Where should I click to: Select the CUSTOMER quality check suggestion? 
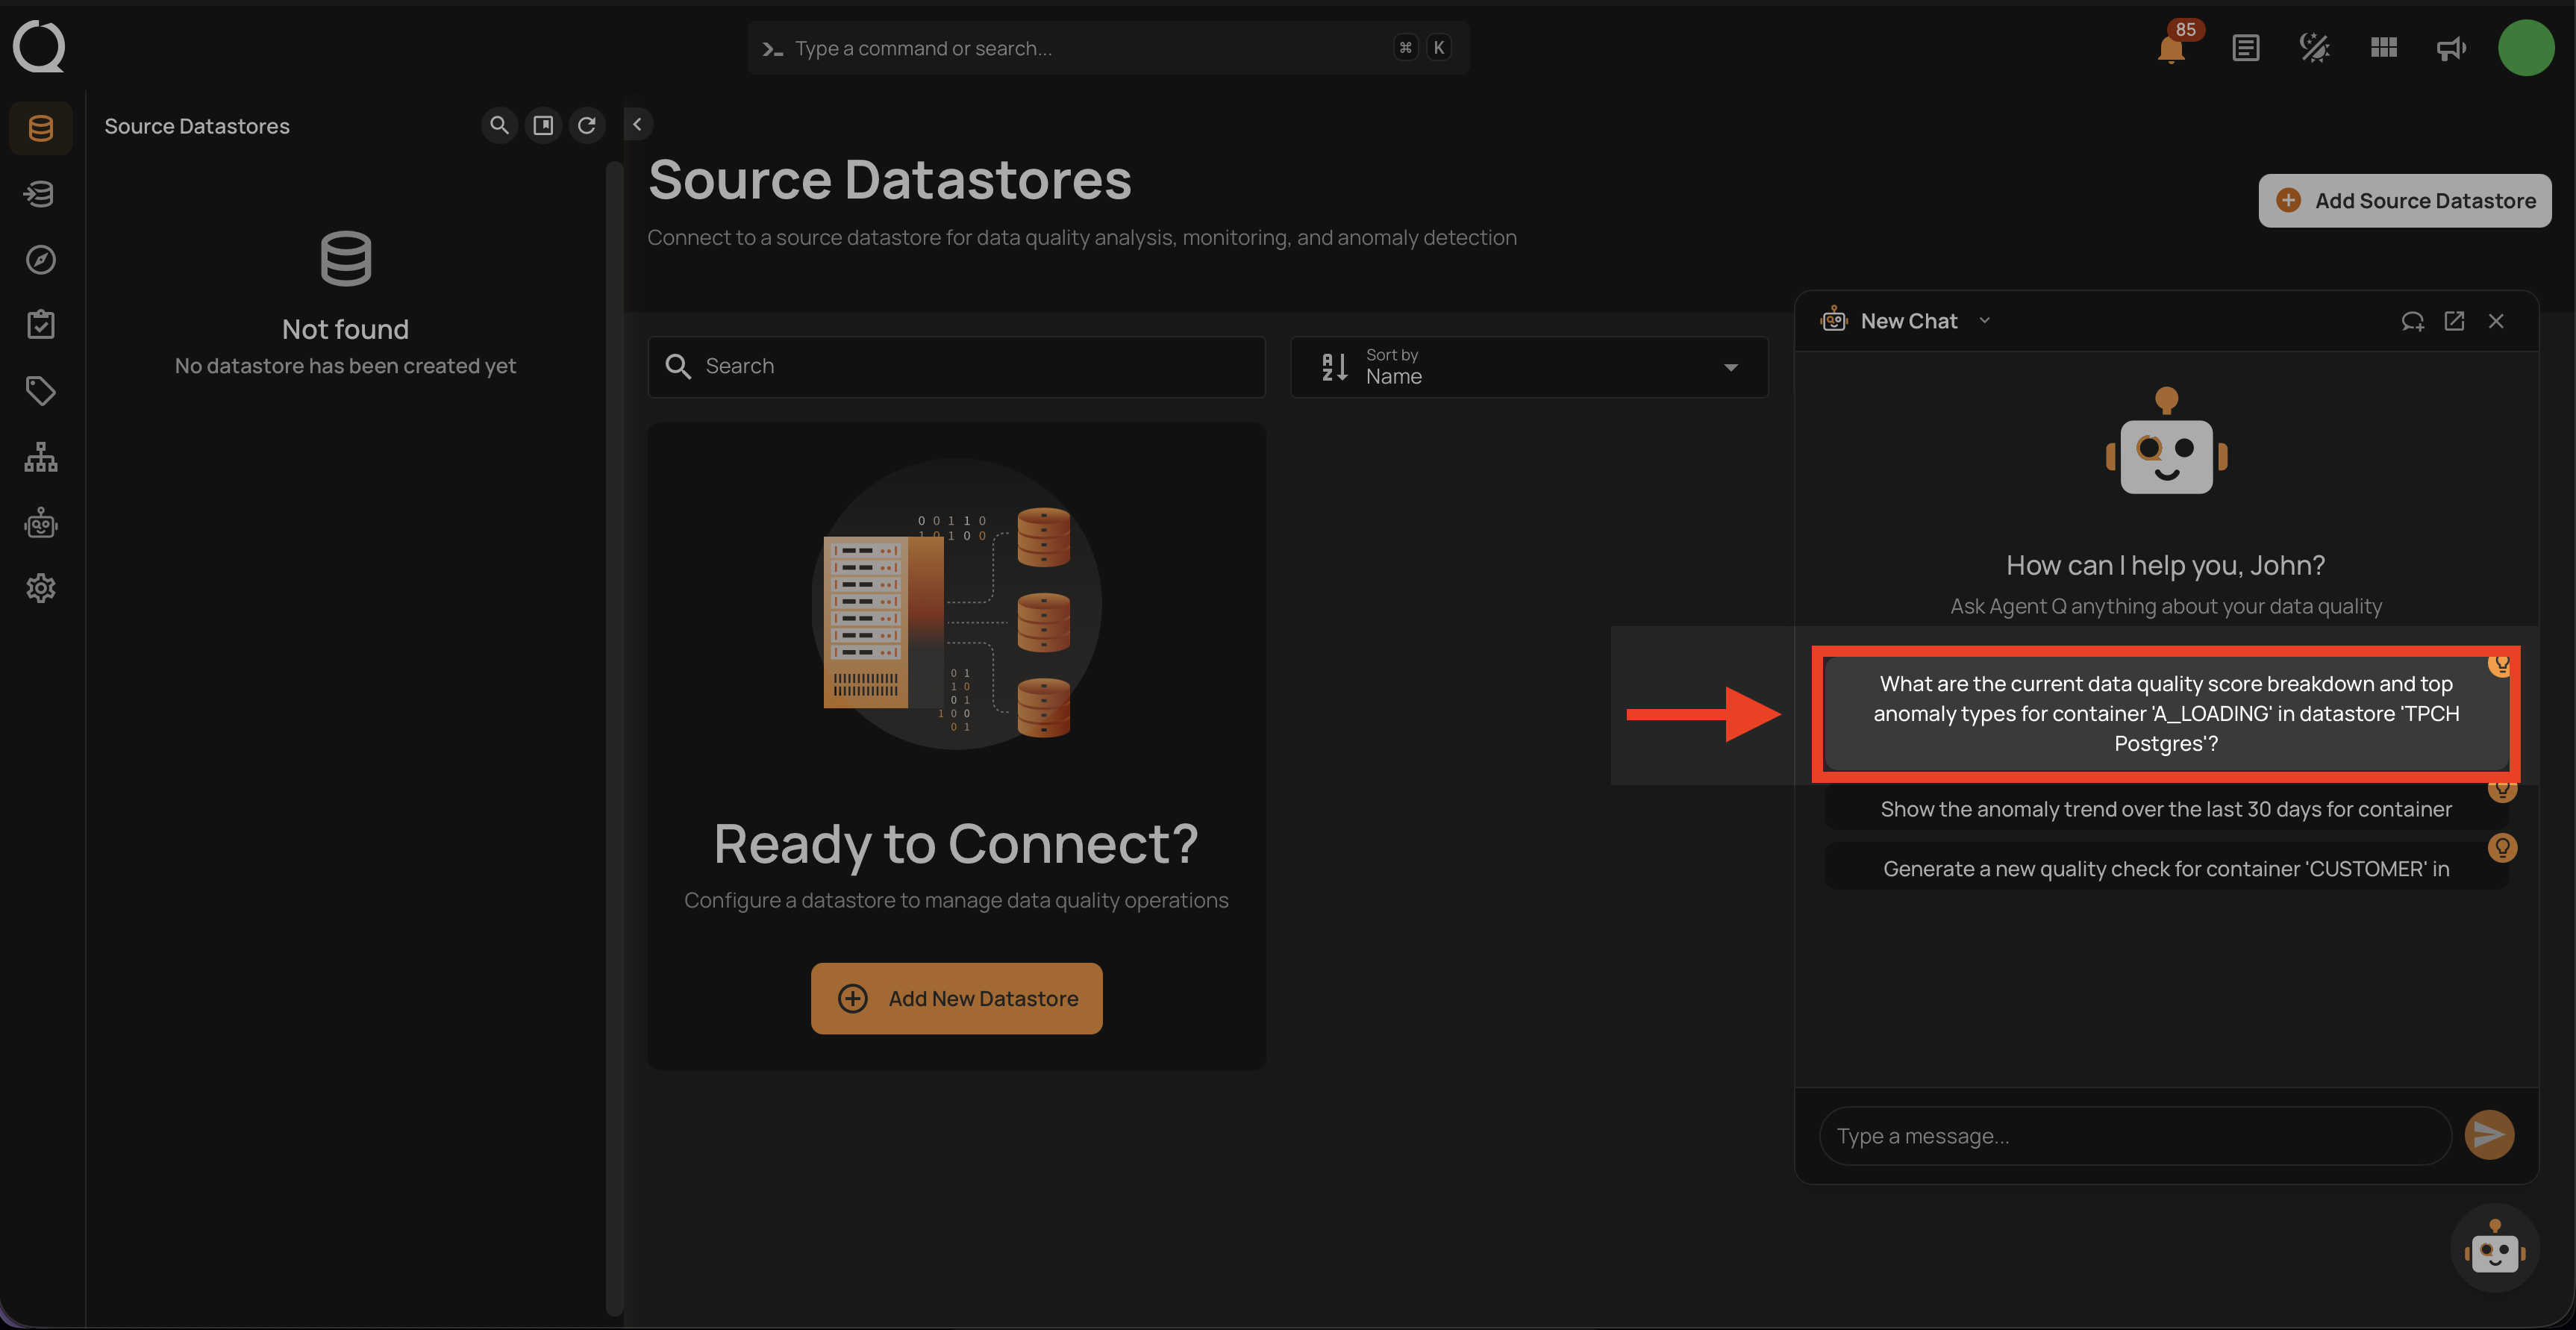coord(2165,868)
